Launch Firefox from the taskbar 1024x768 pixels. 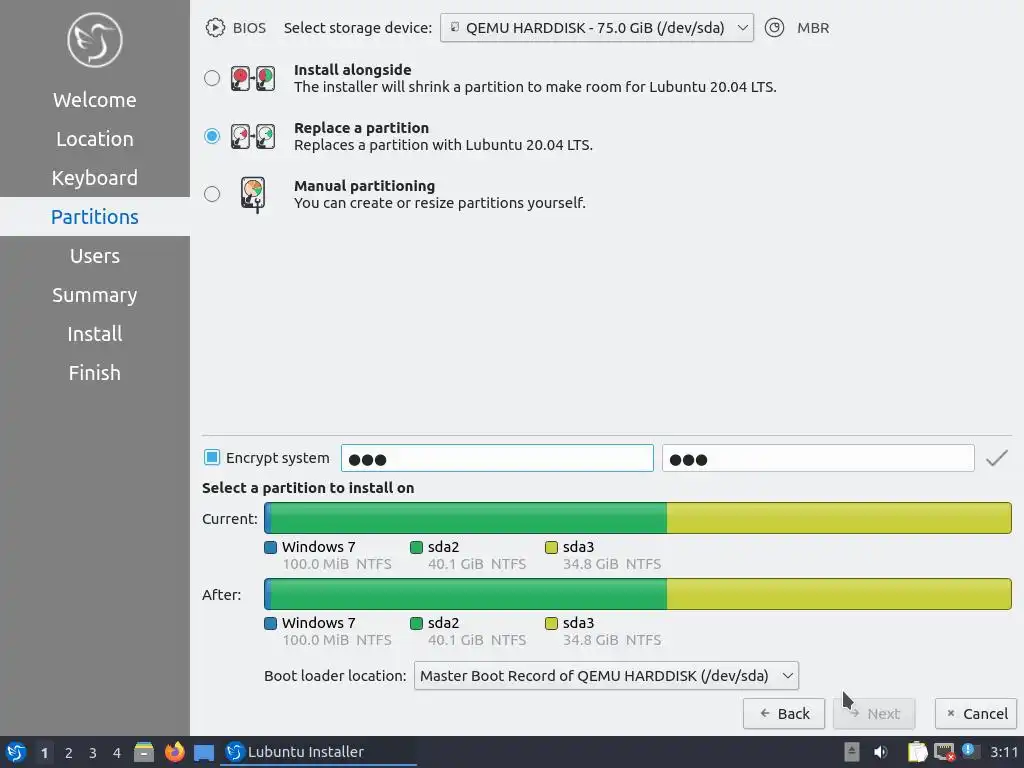coord(174,752)
